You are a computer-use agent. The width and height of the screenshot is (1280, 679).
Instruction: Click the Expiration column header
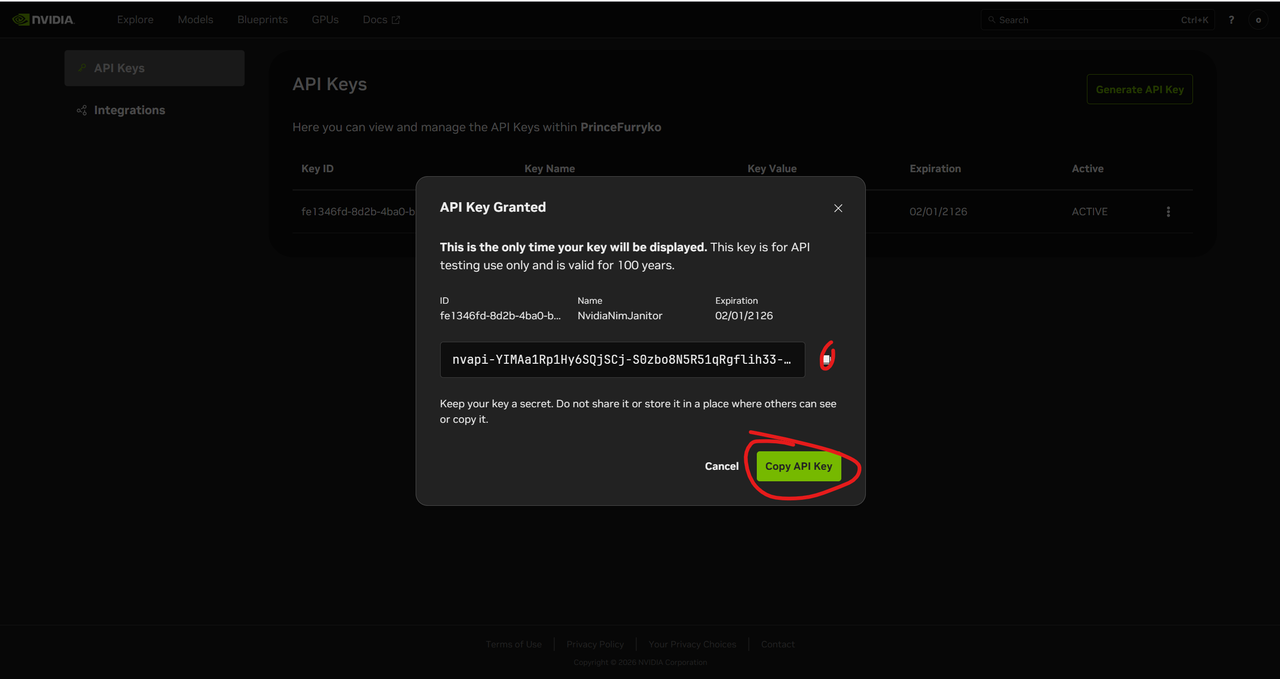pos(935,169)
